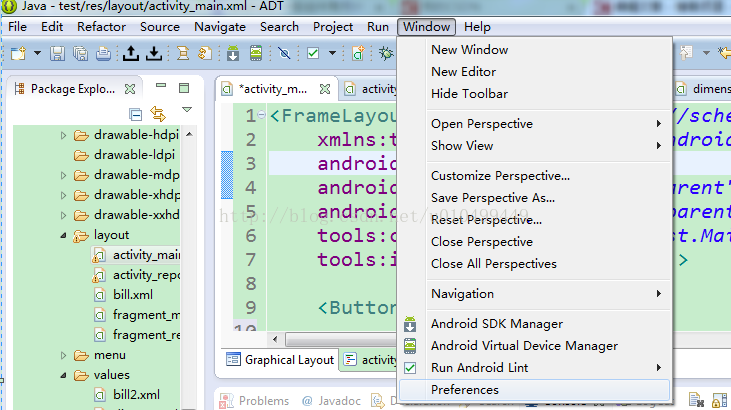Open the Android SDK Manager toolbar icon
The width and height of the screenshot is (731, 410).
point(233,53)
